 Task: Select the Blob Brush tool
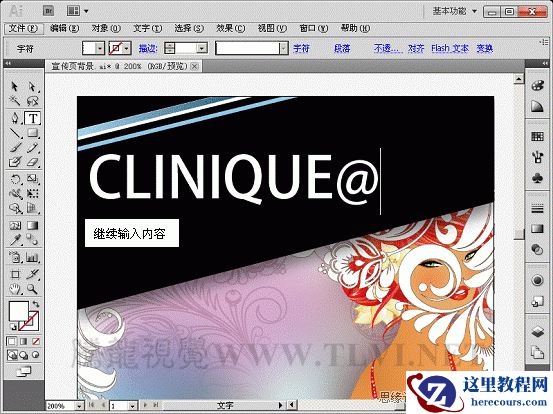pyautogui.click(x=14, y=162)
